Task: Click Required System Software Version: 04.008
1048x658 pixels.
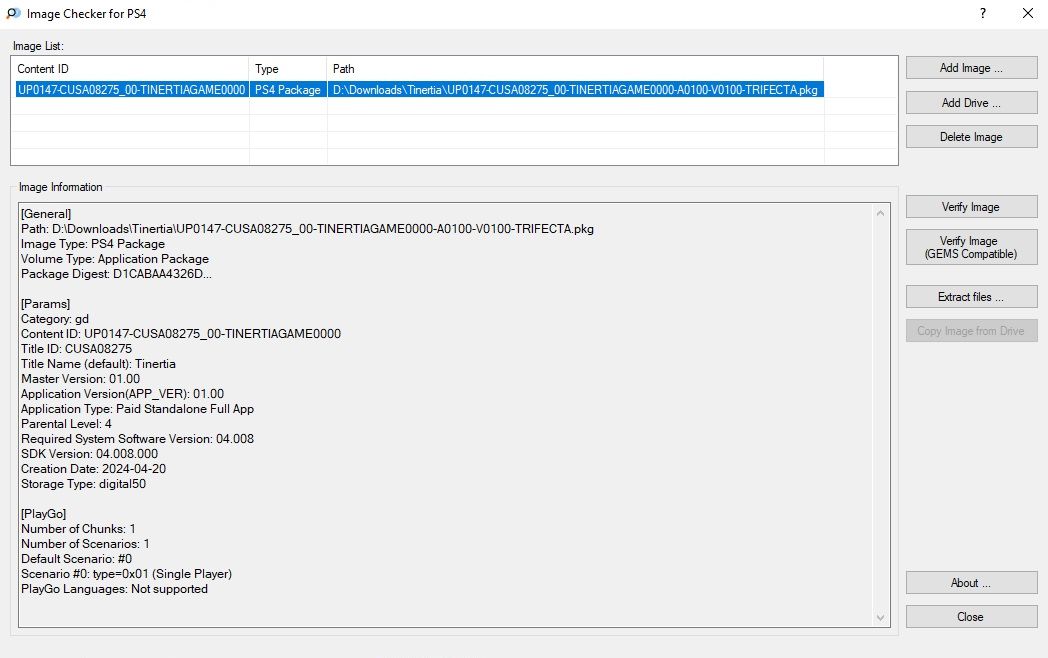Action: click(138, 439)
